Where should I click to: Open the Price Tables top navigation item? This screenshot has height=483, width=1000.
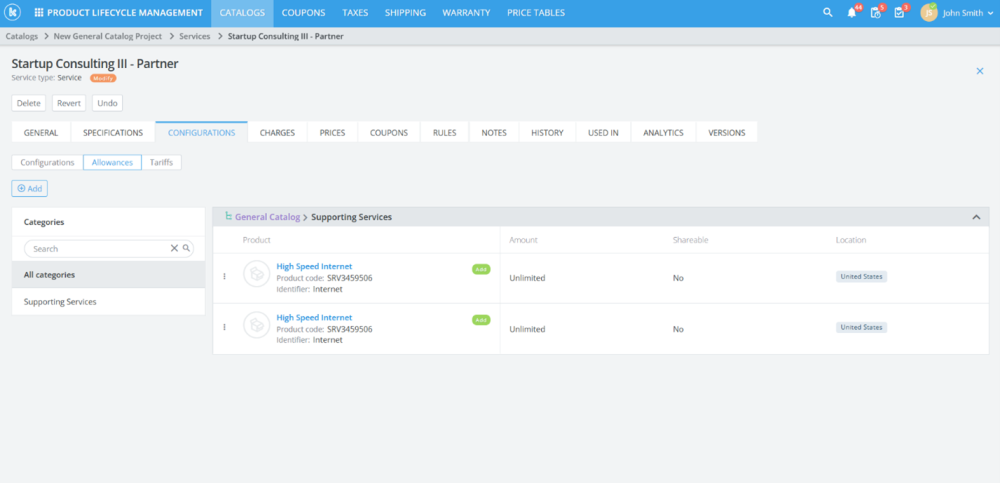click(x=536, y=13)
